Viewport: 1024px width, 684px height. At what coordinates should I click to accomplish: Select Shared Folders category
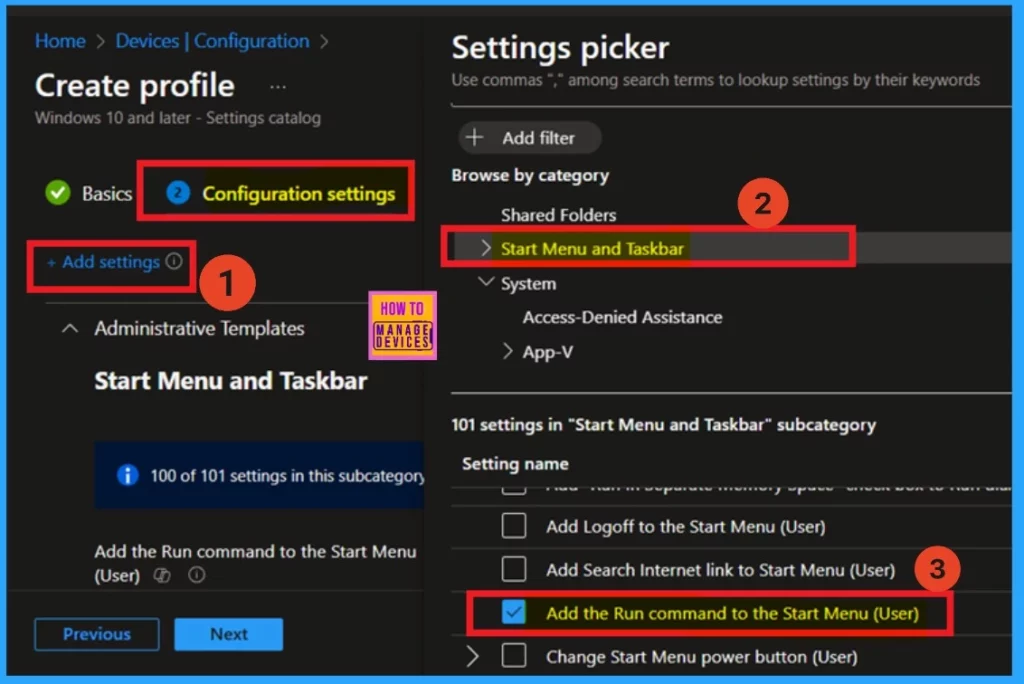coord(558,215)
